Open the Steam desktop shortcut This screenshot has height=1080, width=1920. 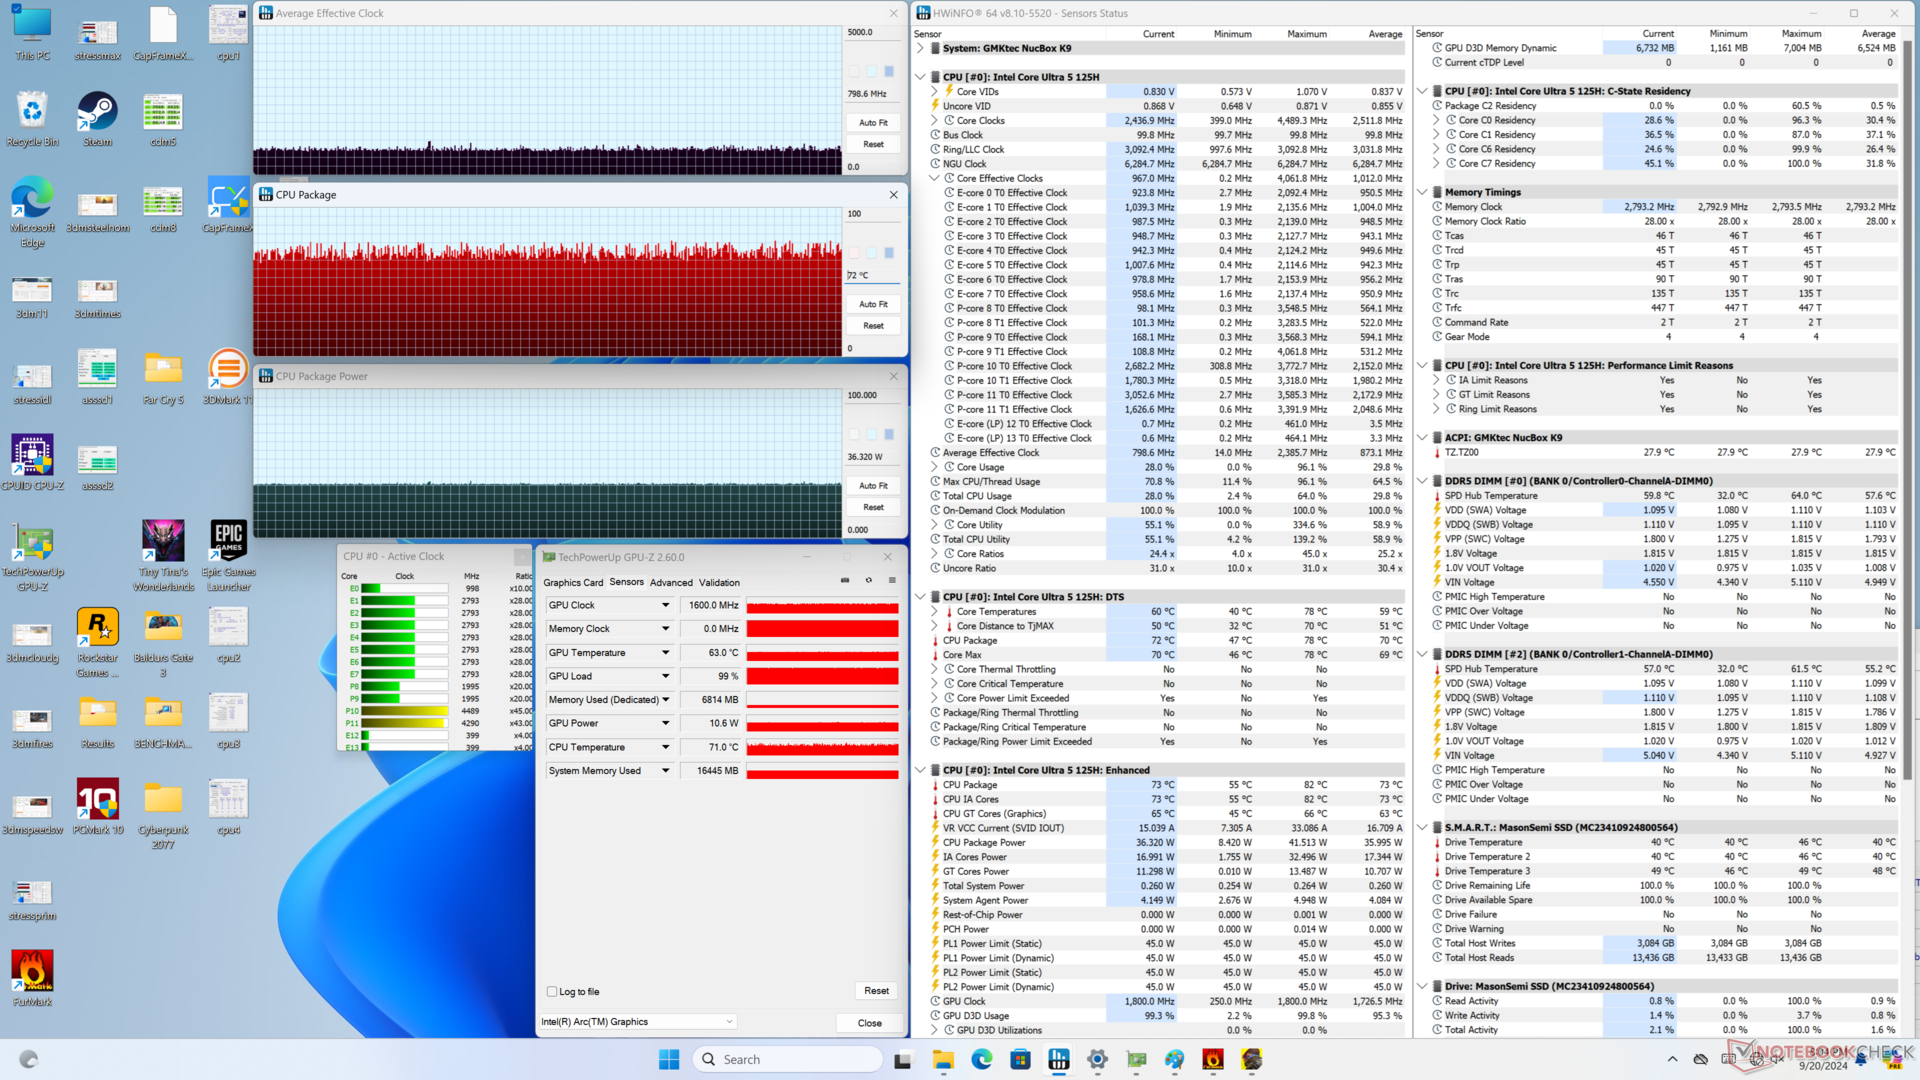pyautogui.click(x=97, y=119)
